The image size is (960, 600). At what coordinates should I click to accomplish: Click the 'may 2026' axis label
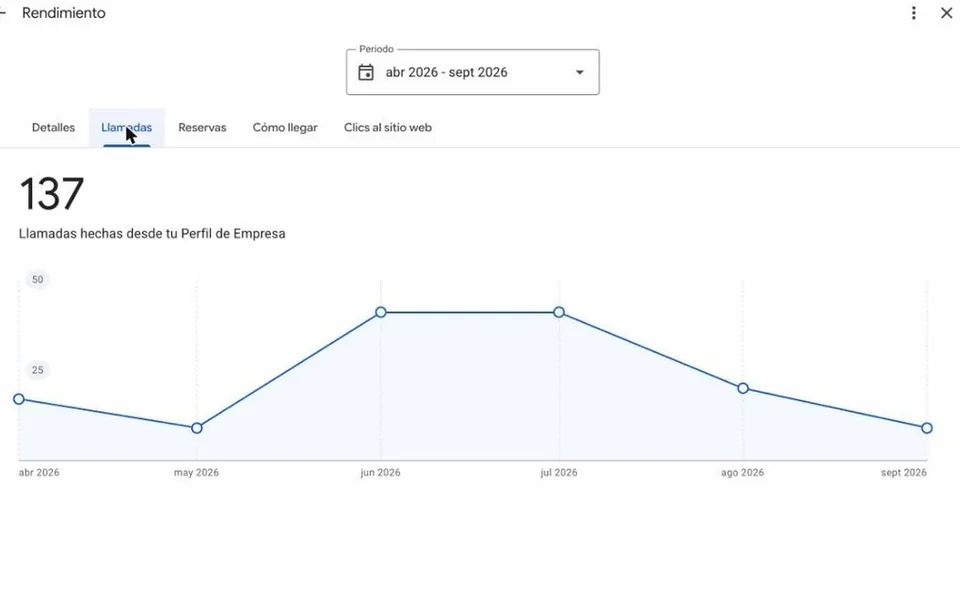tap(196, 473)
